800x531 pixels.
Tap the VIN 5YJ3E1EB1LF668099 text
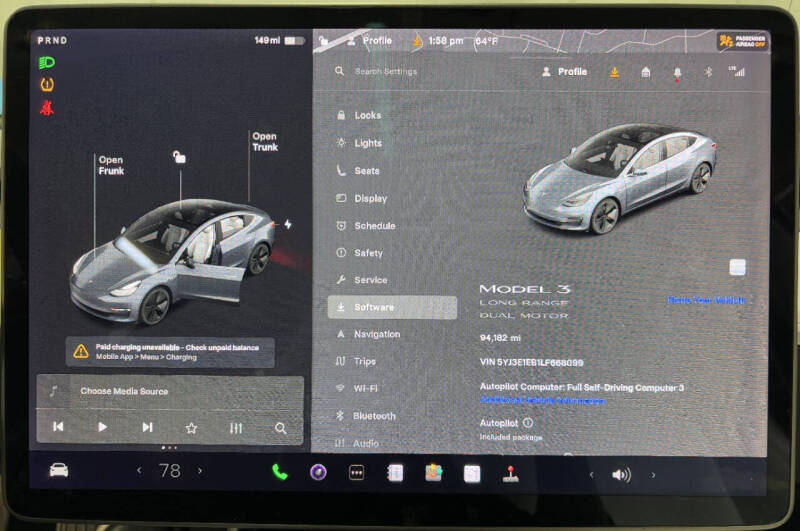[531, 362]
